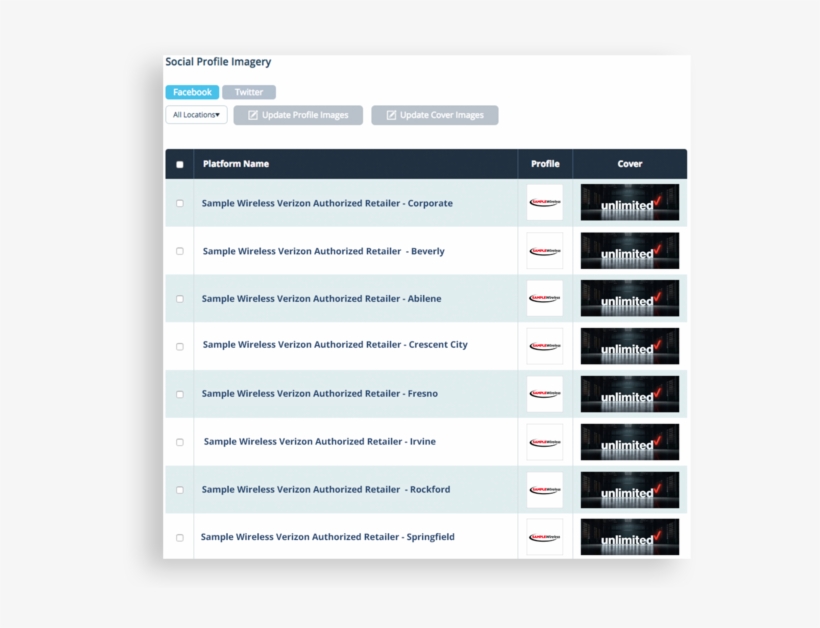Image resolution: width=820 pixels, height=628 pixels.
Task: Click the Corporate row profile logo
Action: click(545, 202)
